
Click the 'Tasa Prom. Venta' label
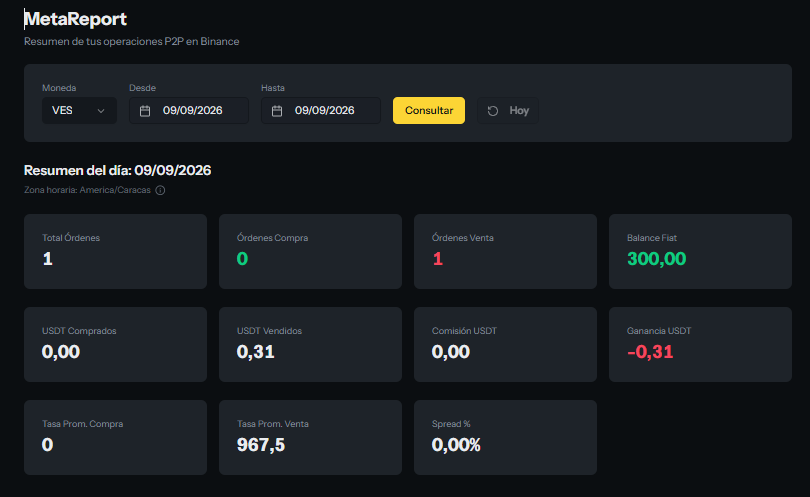pos(273,424)
